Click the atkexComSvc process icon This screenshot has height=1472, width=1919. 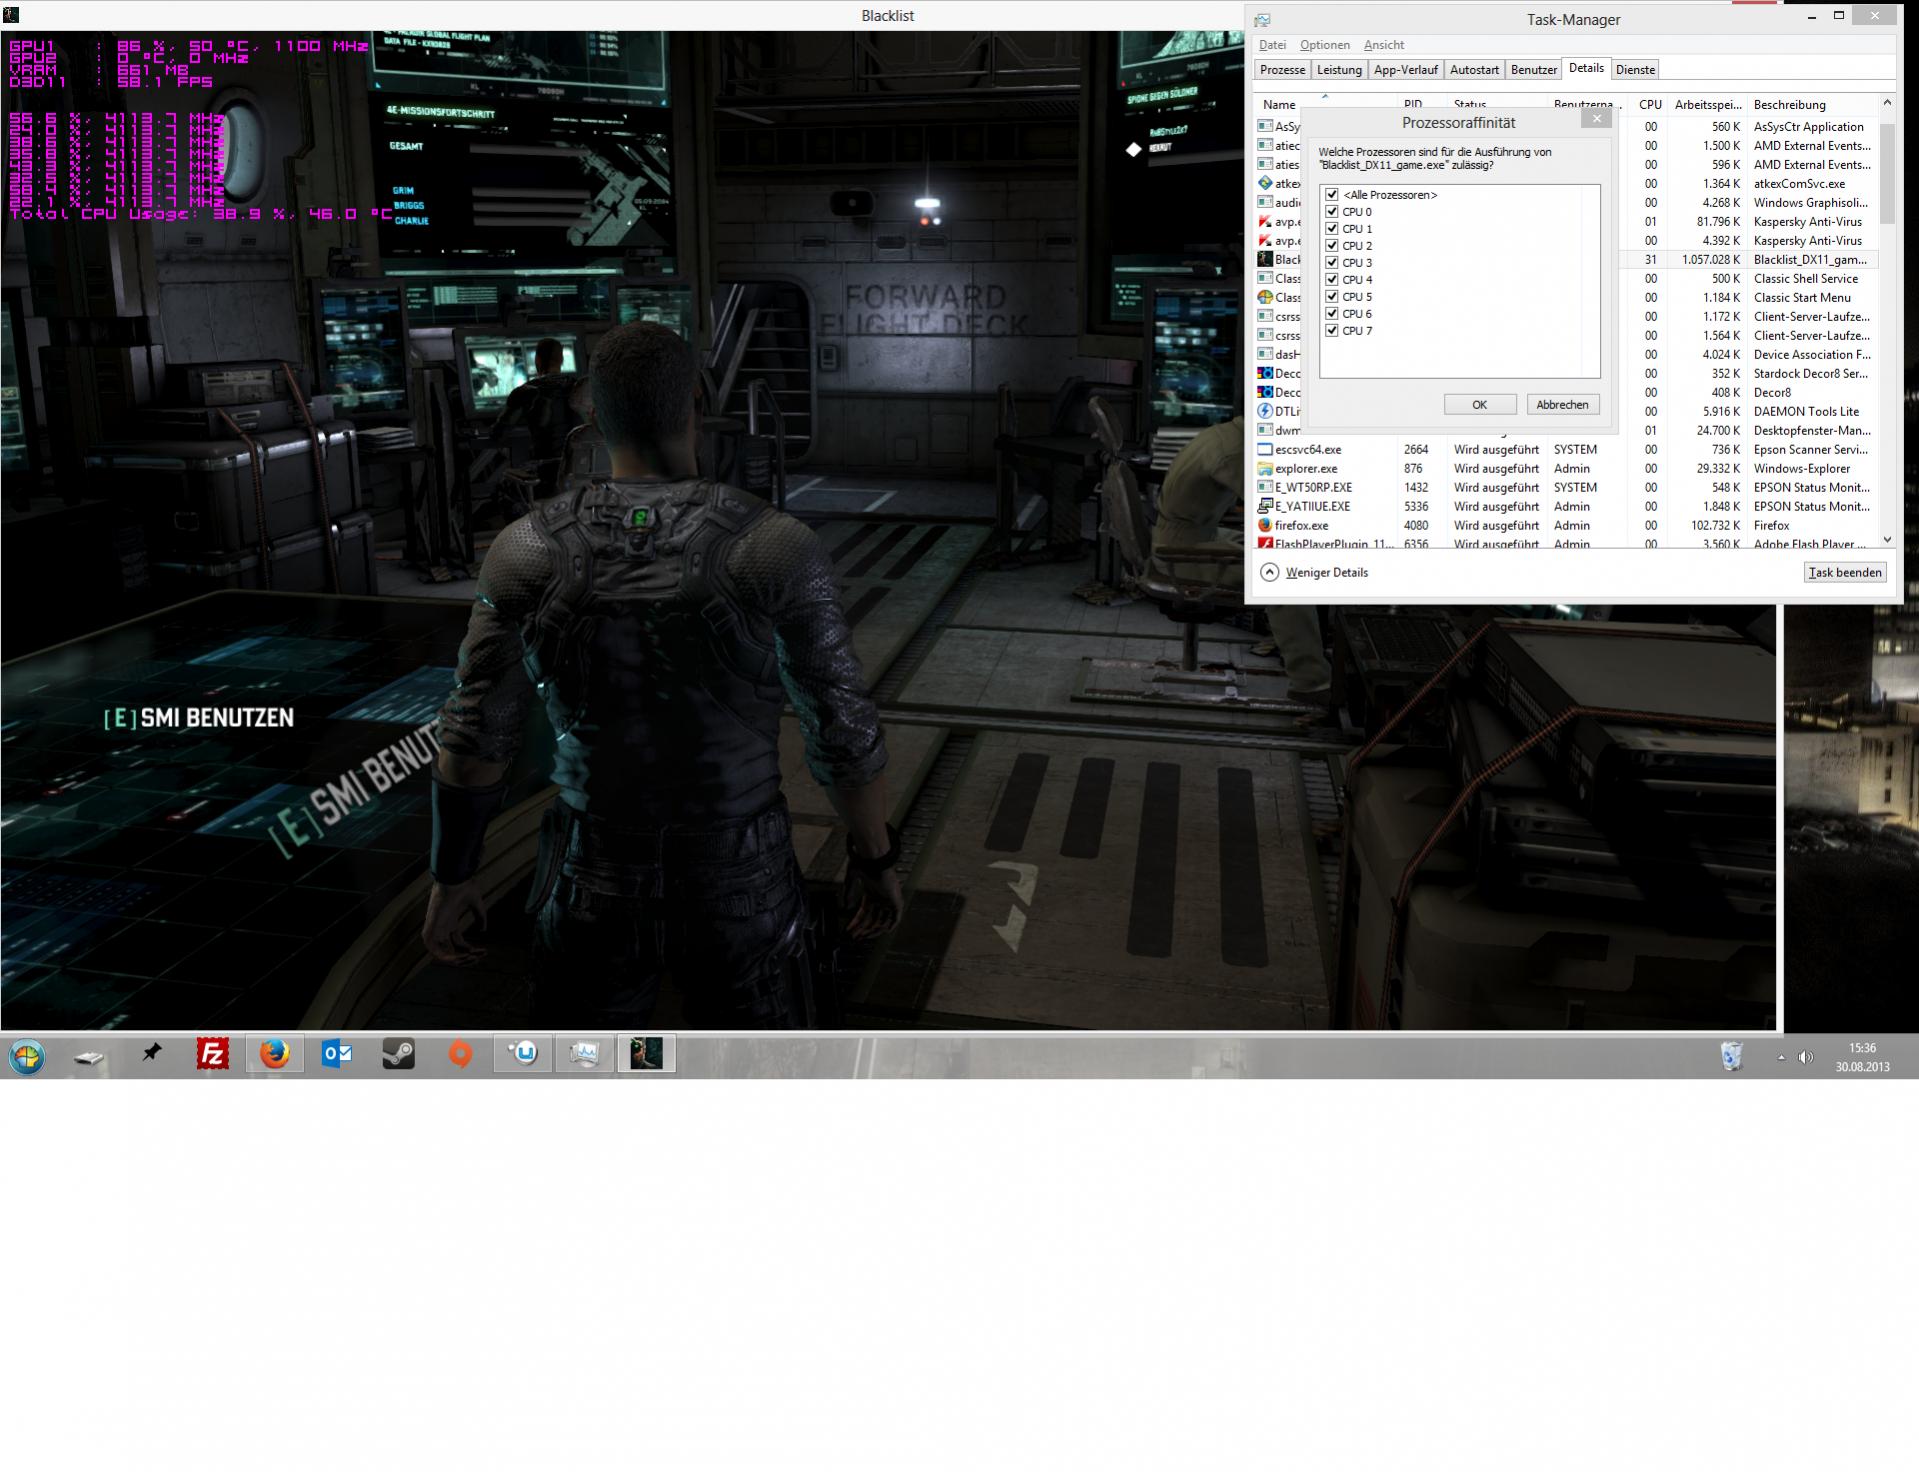1265,184
